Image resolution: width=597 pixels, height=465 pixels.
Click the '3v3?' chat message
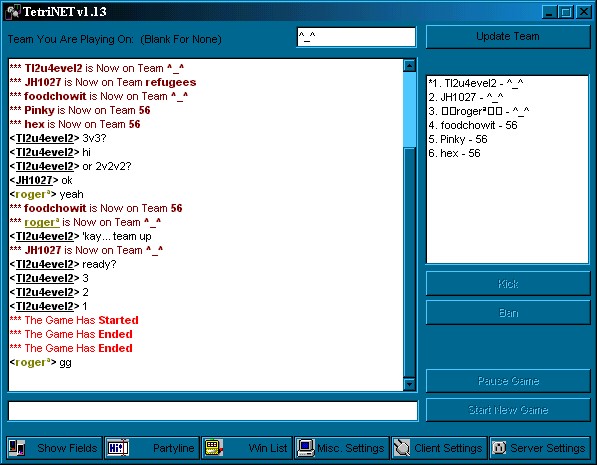(58, 138)
